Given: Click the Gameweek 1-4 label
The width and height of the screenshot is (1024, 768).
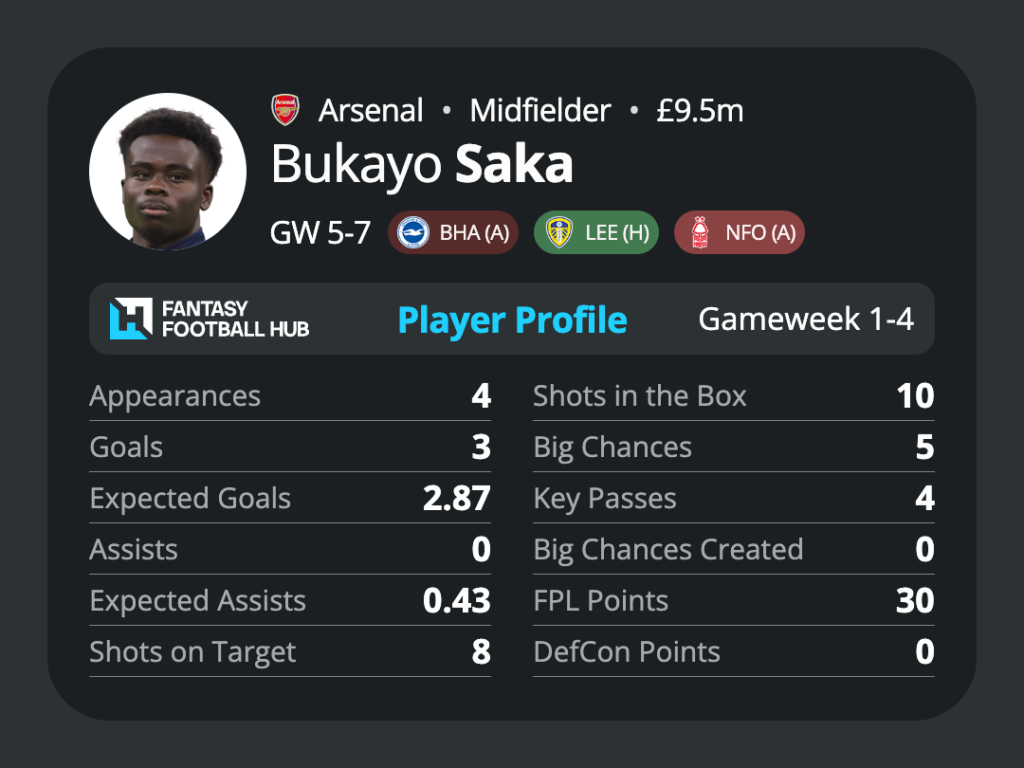Looking at the screenshot, I should tap(806, 319).
